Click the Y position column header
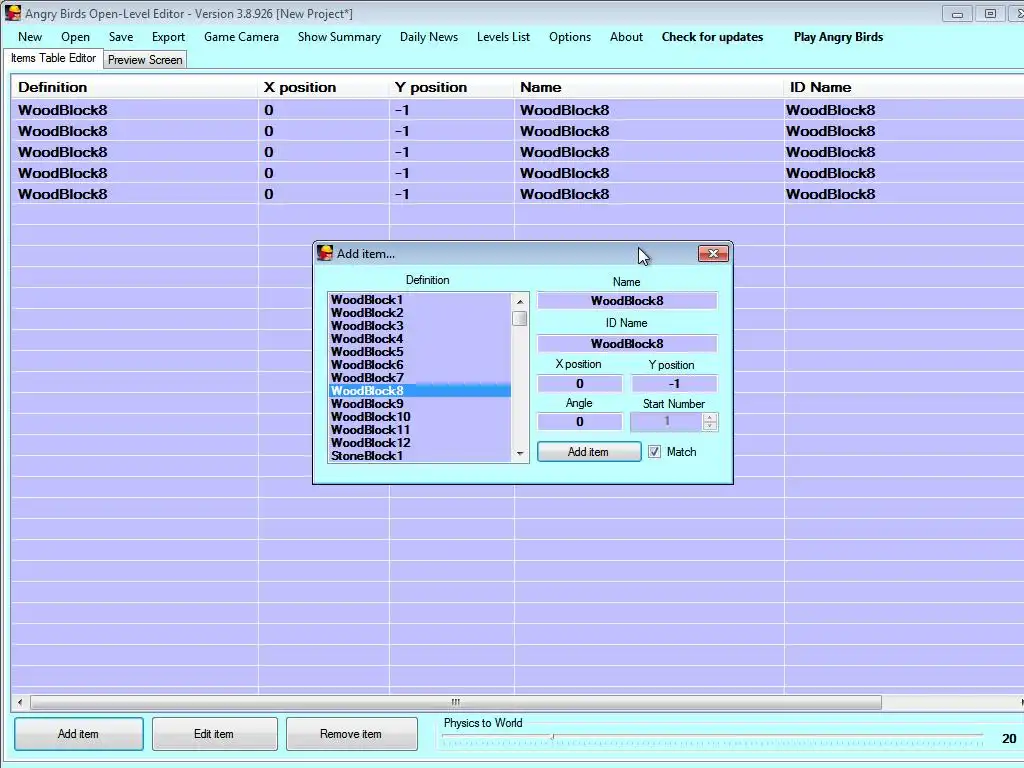1024x768 pixels. pos(452,88)
